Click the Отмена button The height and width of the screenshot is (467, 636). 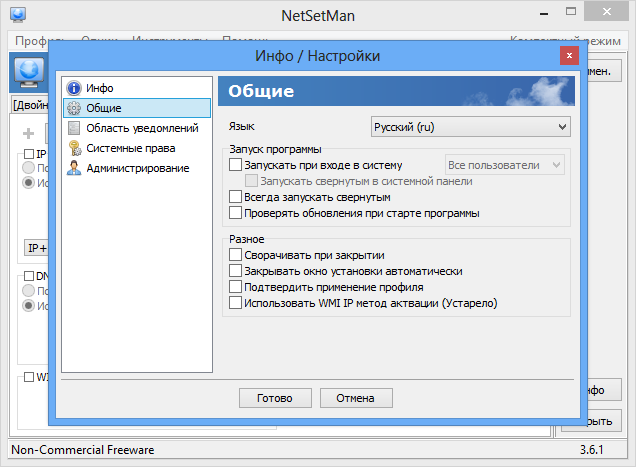(356, 398)
